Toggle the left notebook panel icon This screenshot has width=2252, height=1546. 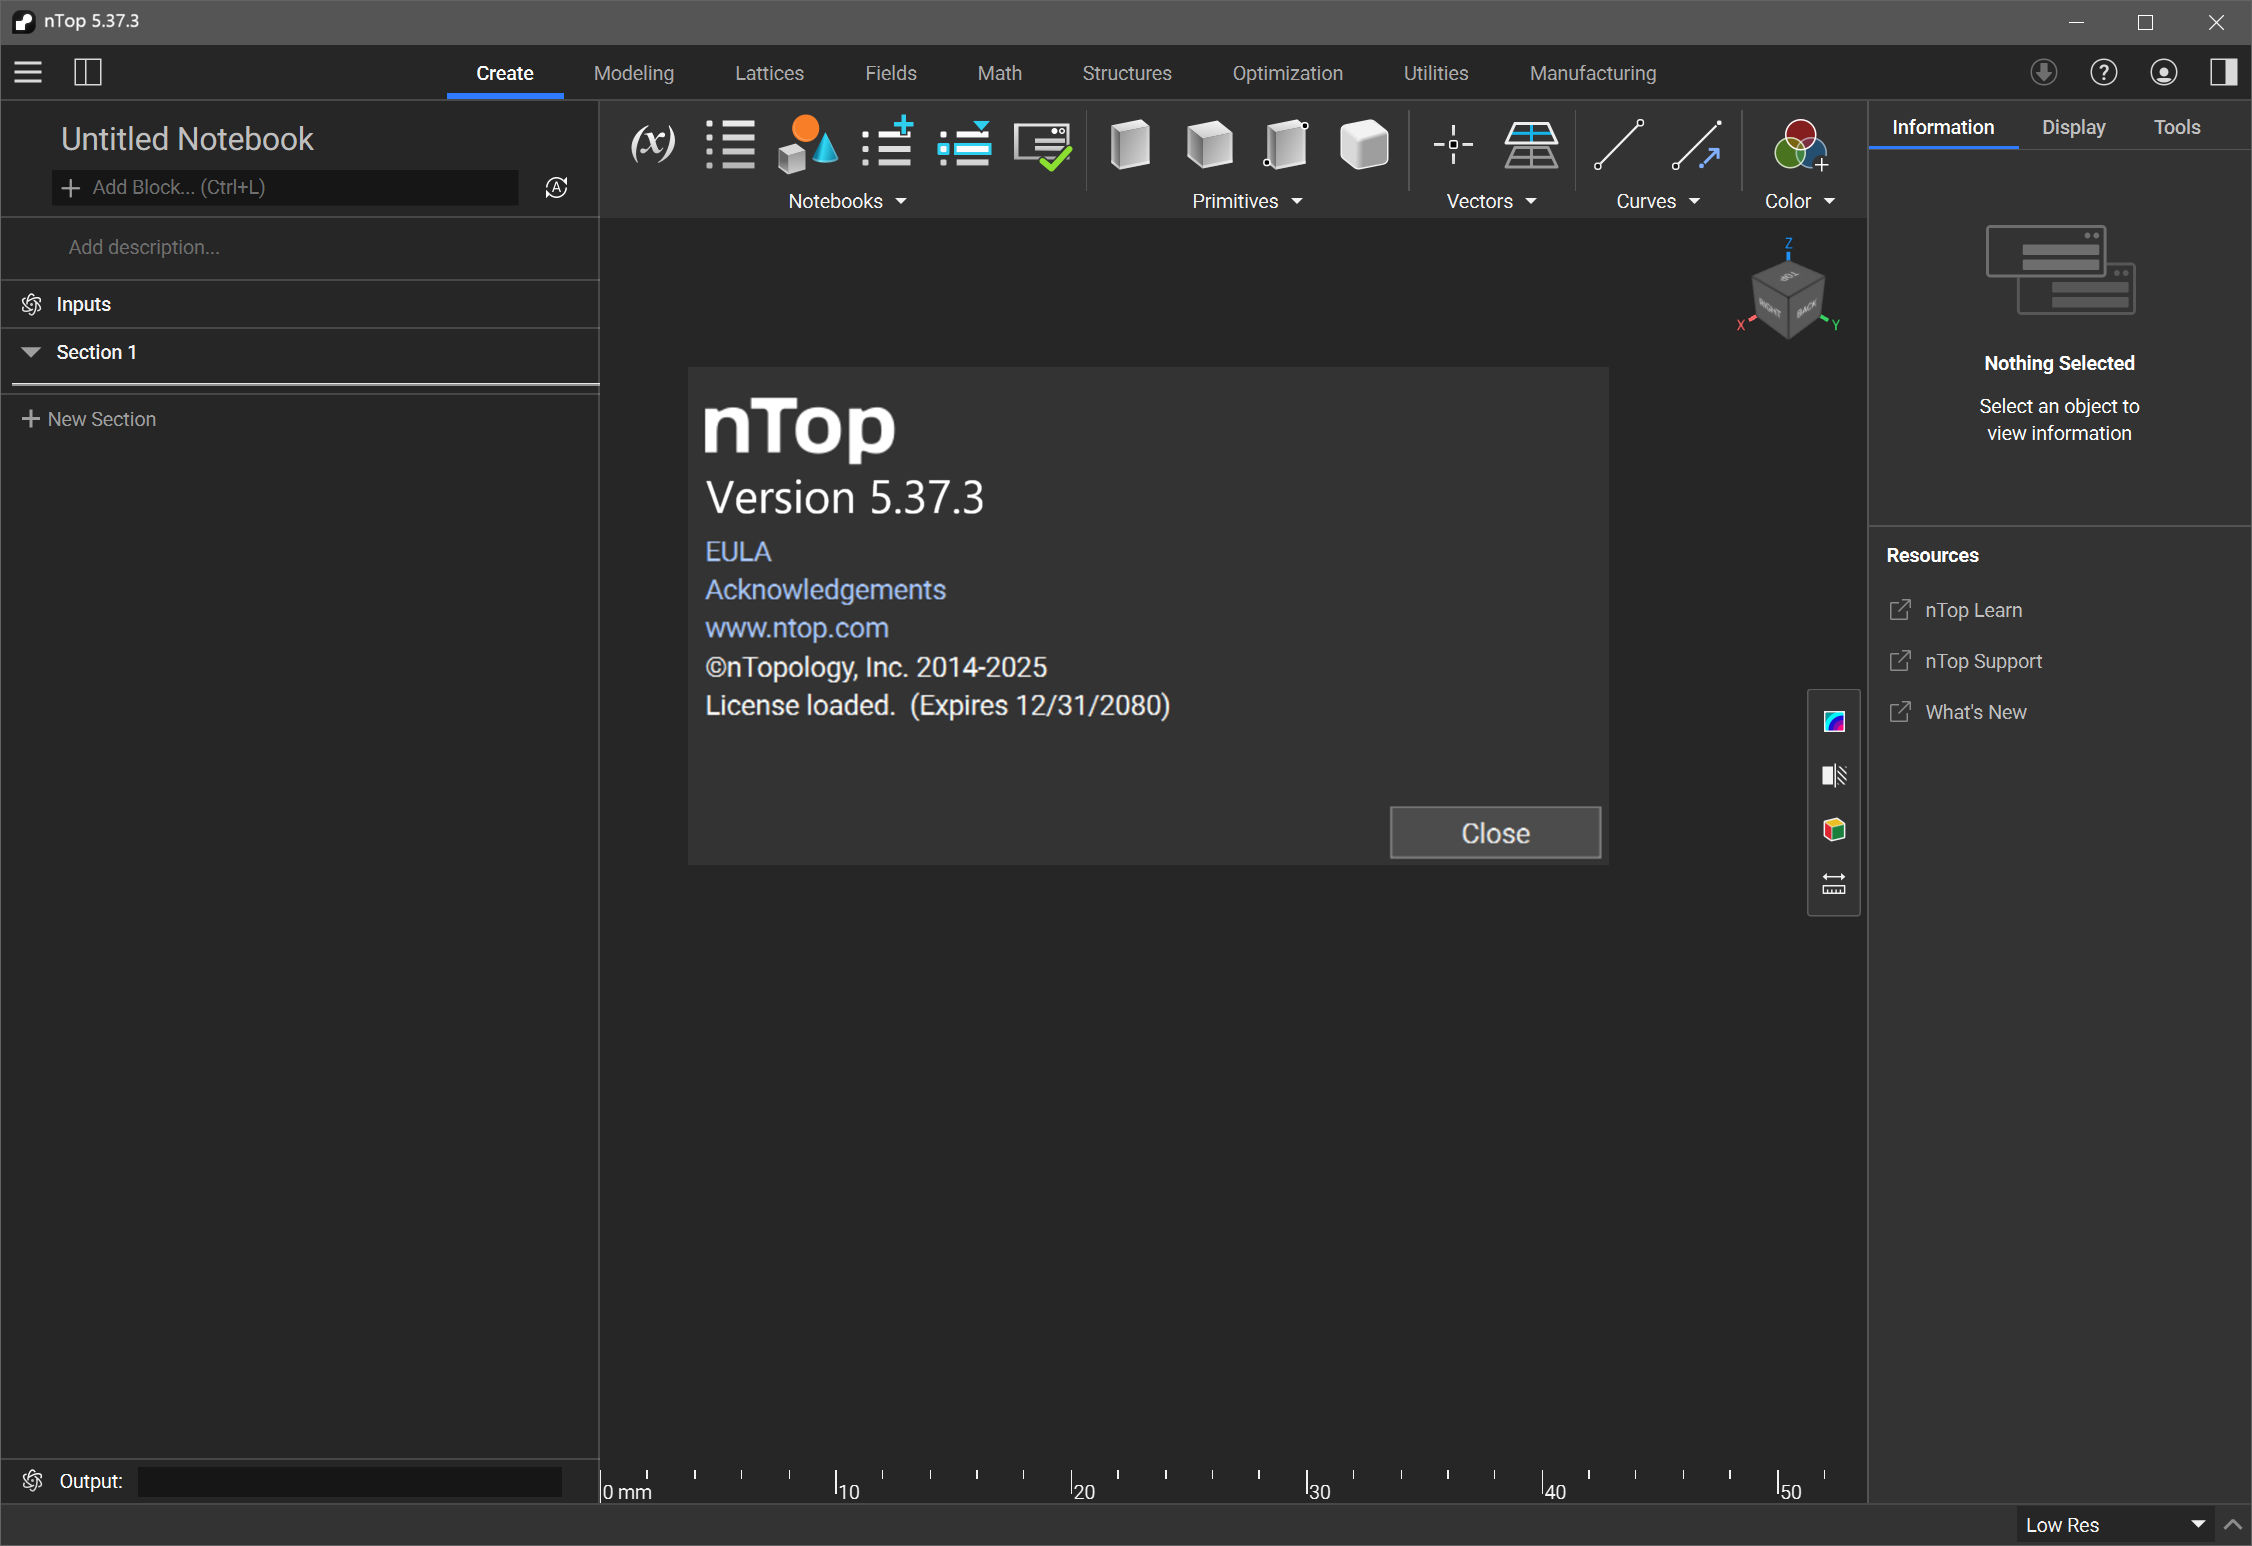(x=88, y=72)
